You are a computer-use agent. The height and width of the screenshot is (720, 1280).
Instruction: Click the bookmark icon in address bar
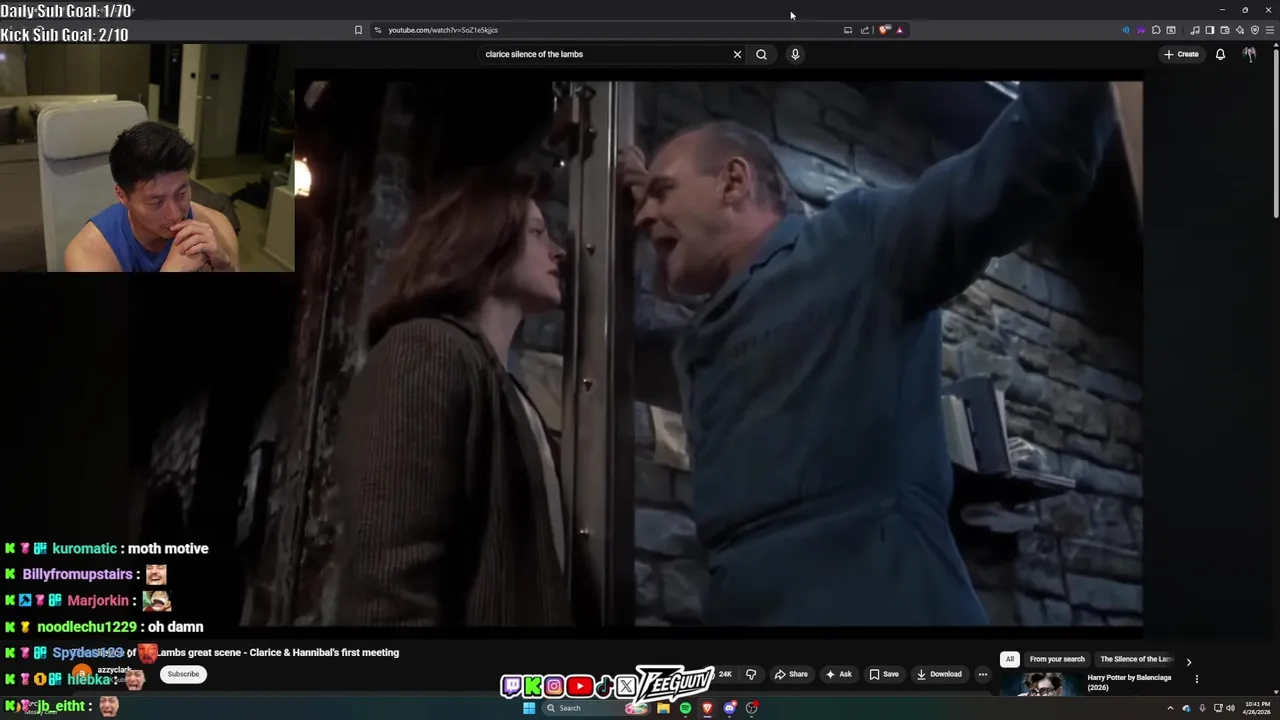(x=358, y=30)
